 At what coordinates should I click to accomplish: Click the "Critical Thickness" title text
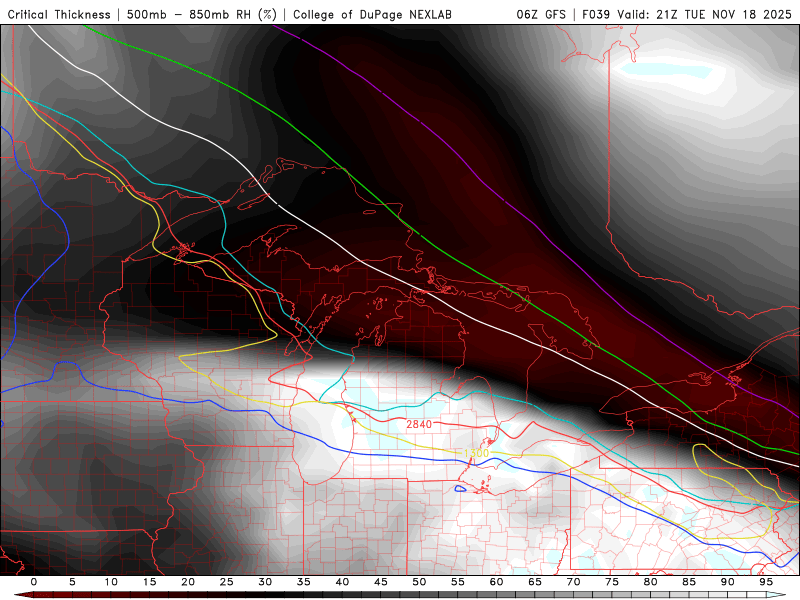pyautogui.click(x=59, y=14)
